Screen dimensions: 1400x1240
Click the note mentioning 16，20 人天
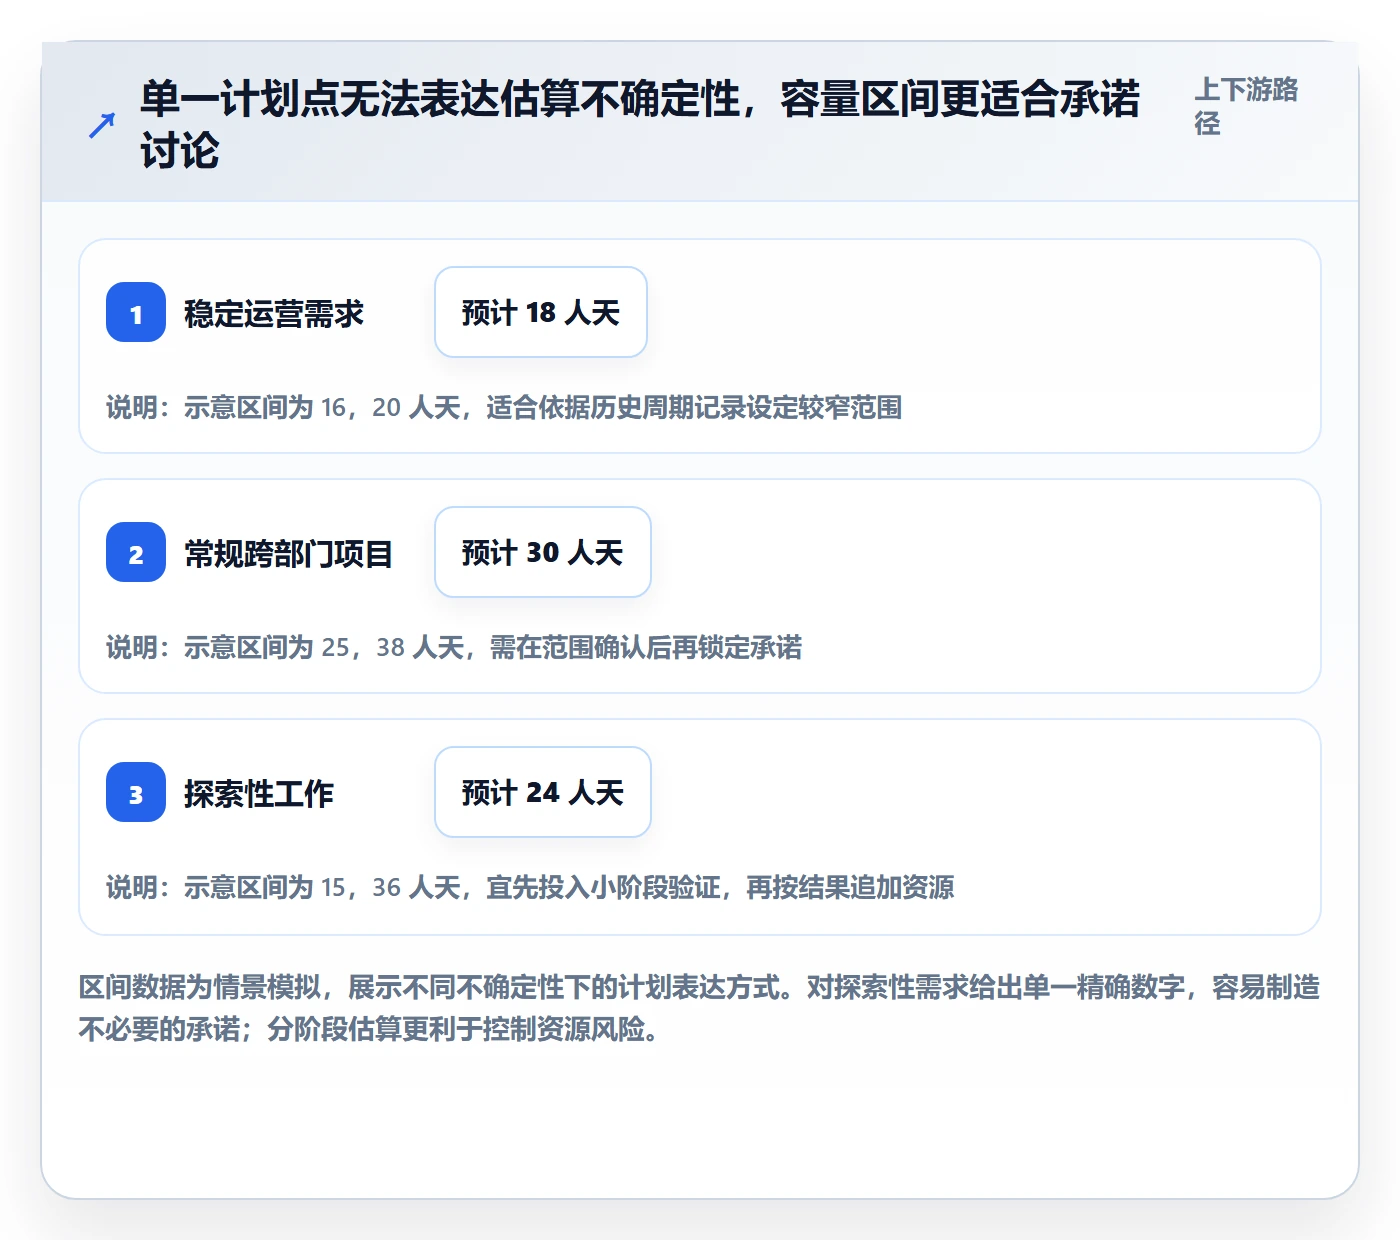(504, 407)
